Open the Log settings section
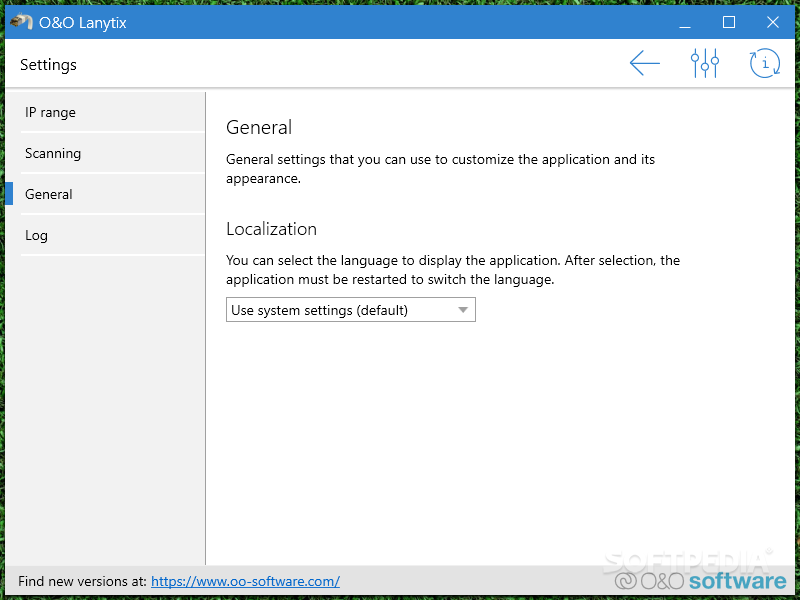Image resolution: width=800 pixels, height=600 pixels. coord(112,235)
